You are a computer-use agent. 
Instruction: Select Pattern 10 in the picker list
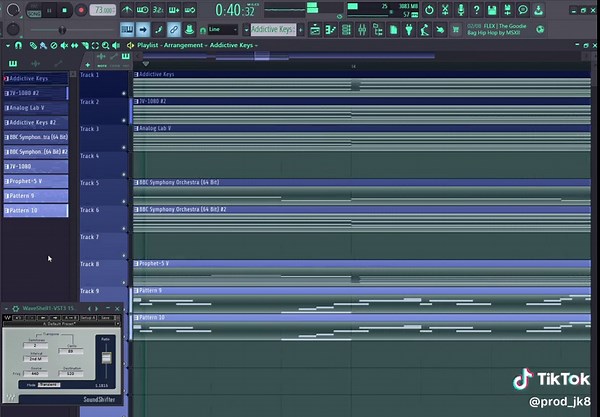[36, 210]
